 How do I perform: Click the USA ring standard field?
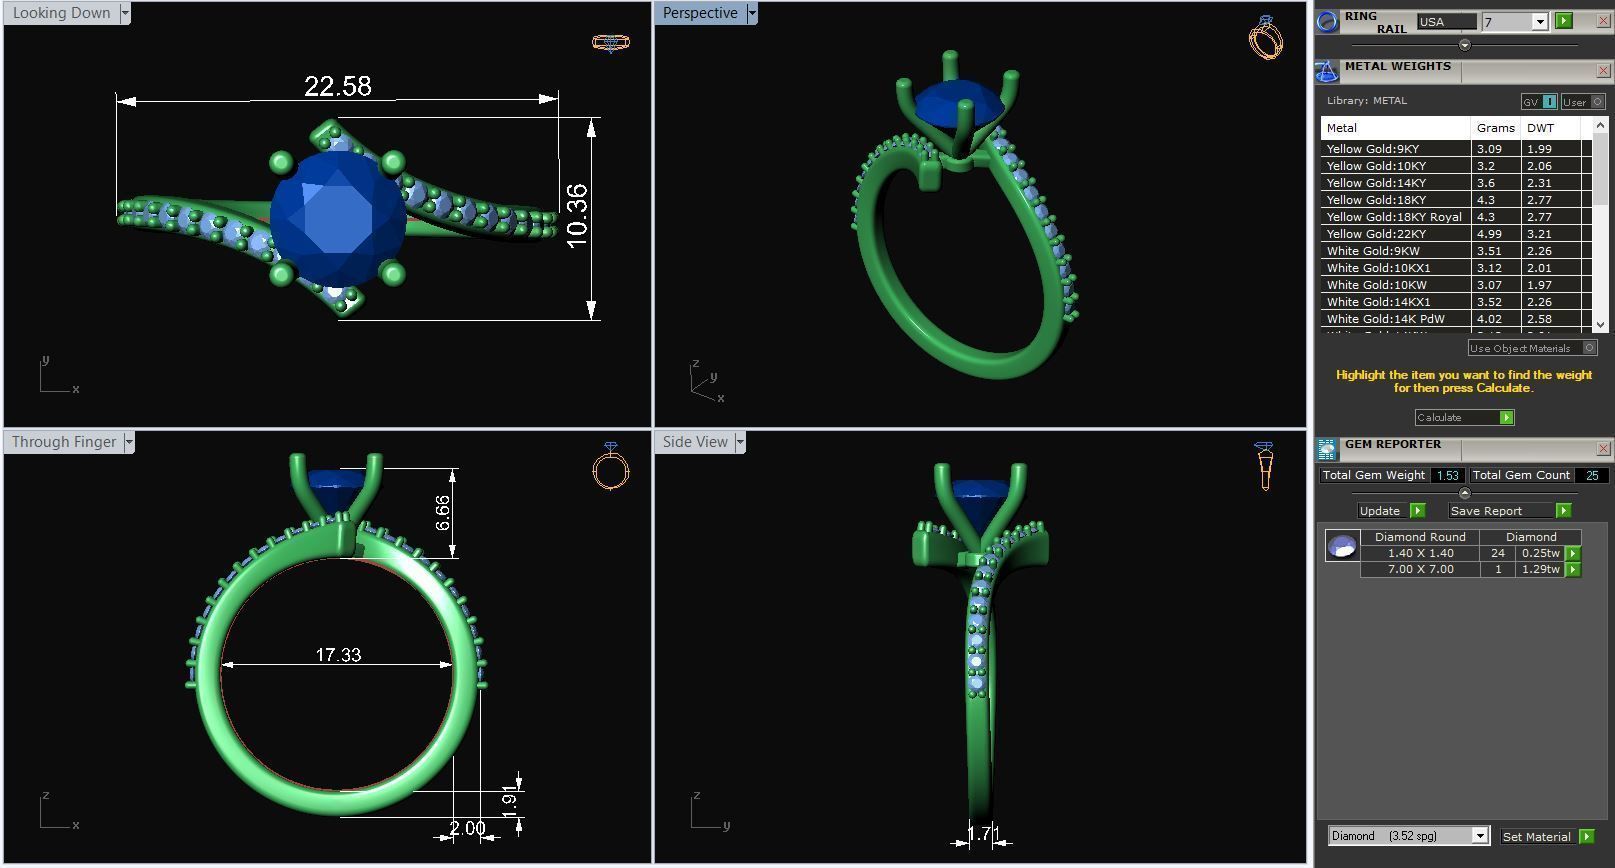click(x=1446, y=22)
